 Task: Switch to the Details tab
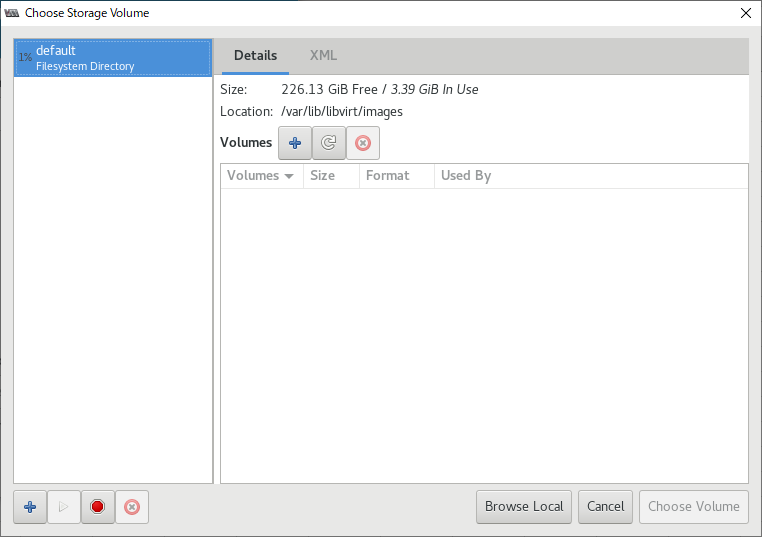point(256,55)
